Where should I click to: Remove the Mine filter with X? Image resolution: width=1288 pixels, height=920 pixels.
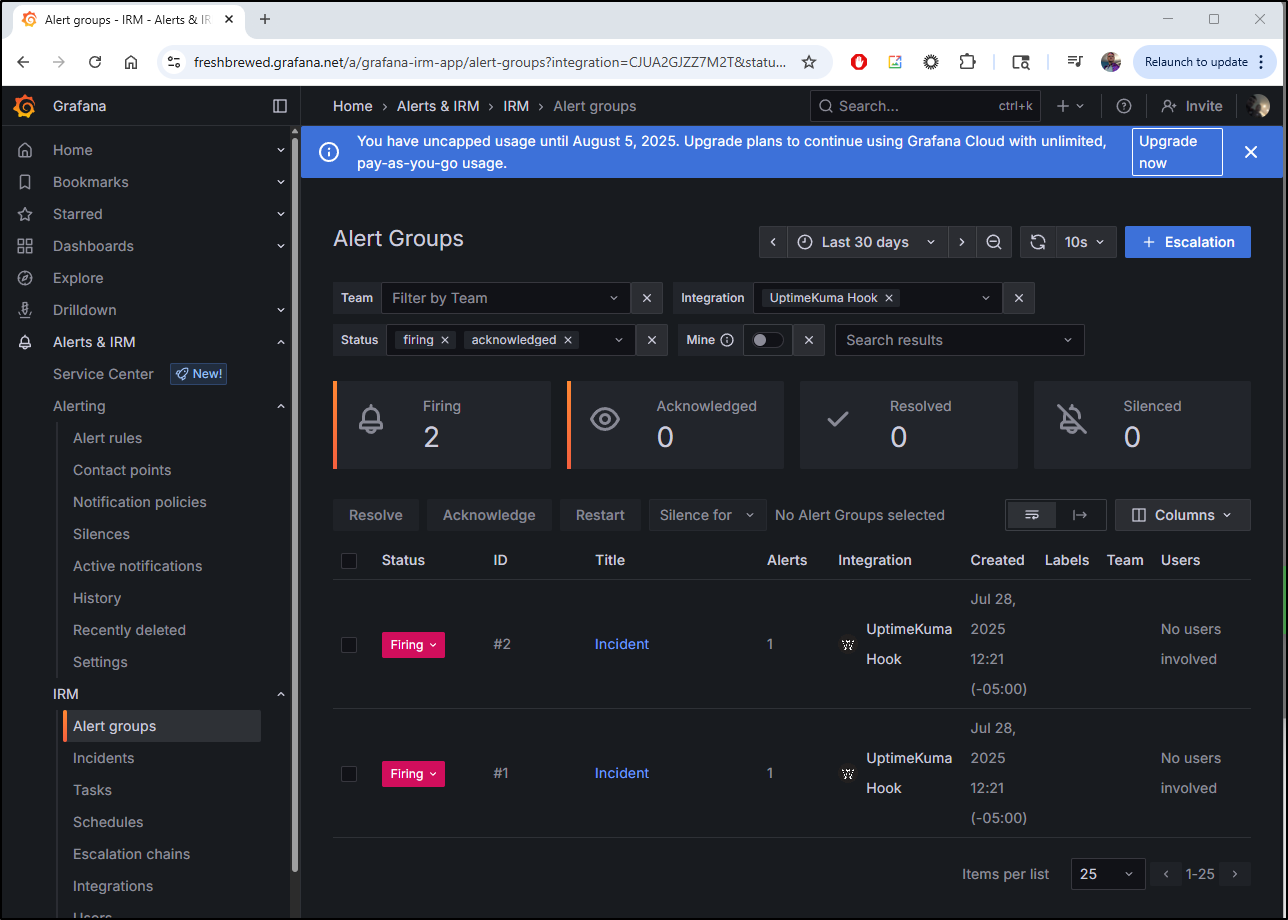[x=809, y=340]
